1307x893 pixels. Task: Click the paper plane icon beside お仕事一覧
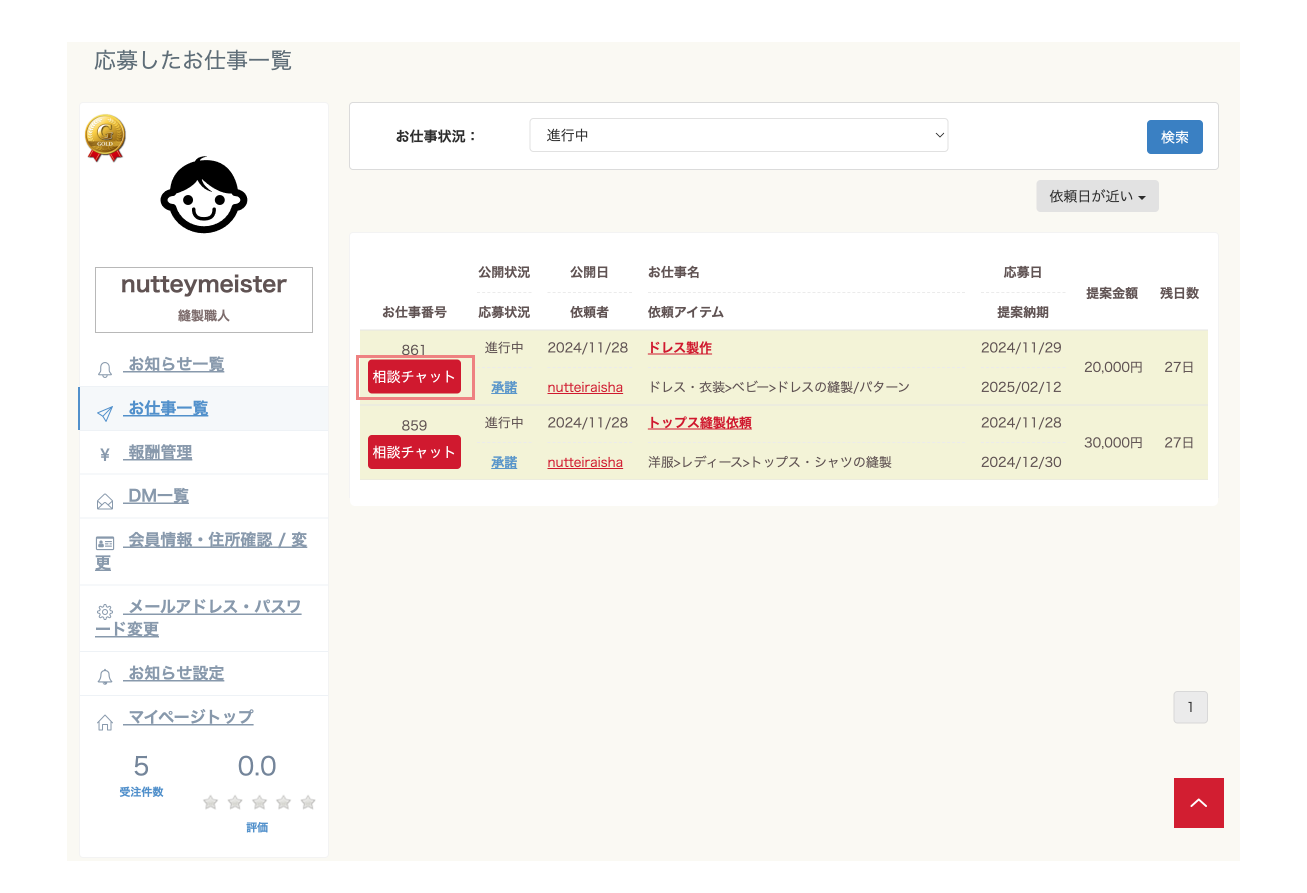pyautogui.click(x=105, y=413)
